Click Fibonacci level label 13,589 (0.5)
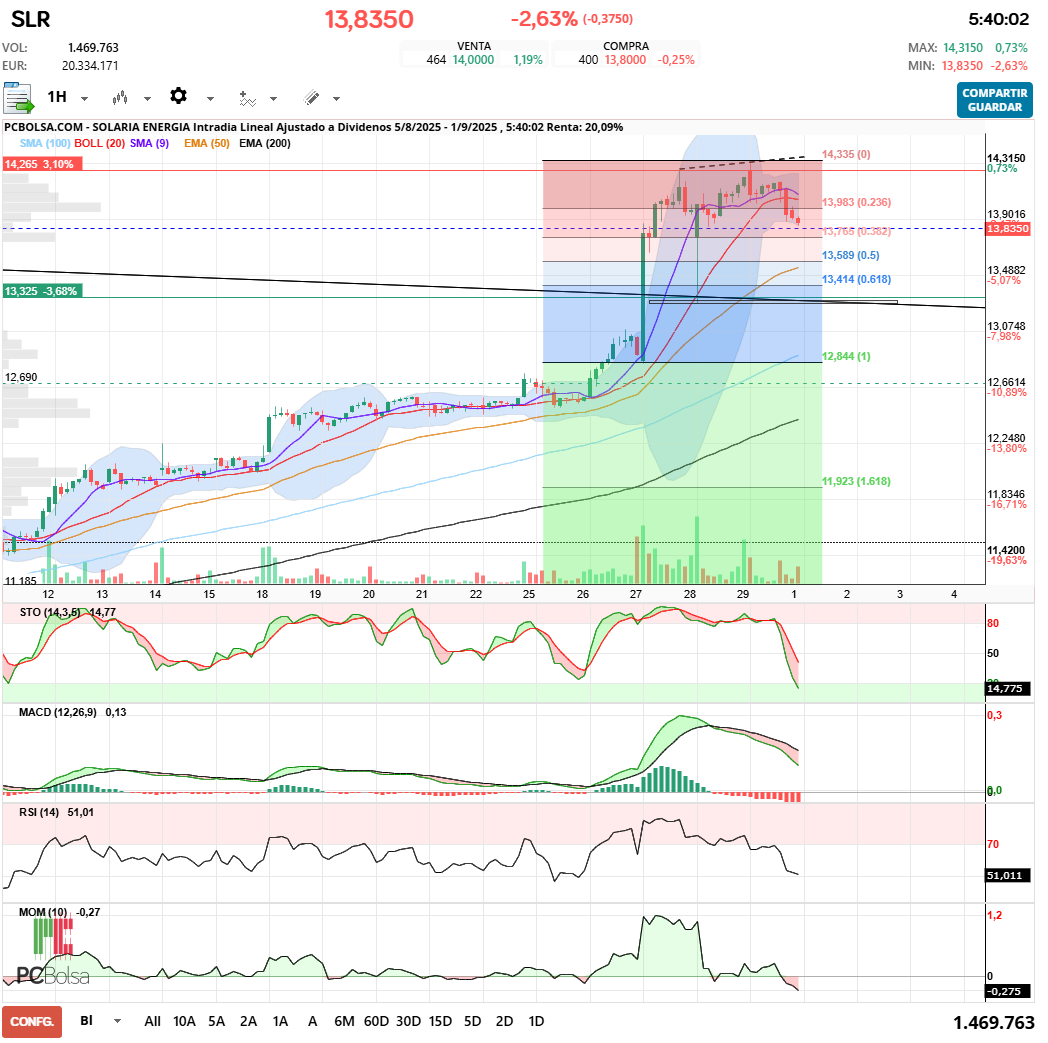The height and width of the screenshot is (1043, 1048). (x=850, y=255)
